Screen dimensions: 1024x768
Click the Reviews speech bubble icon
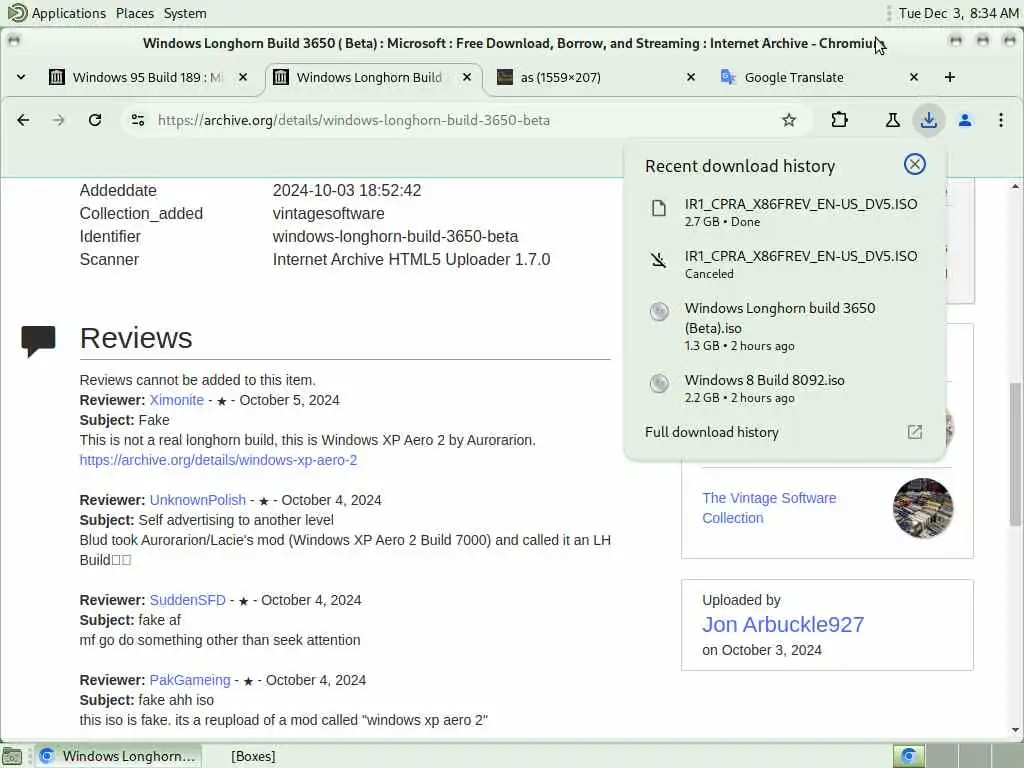[38, 341]
